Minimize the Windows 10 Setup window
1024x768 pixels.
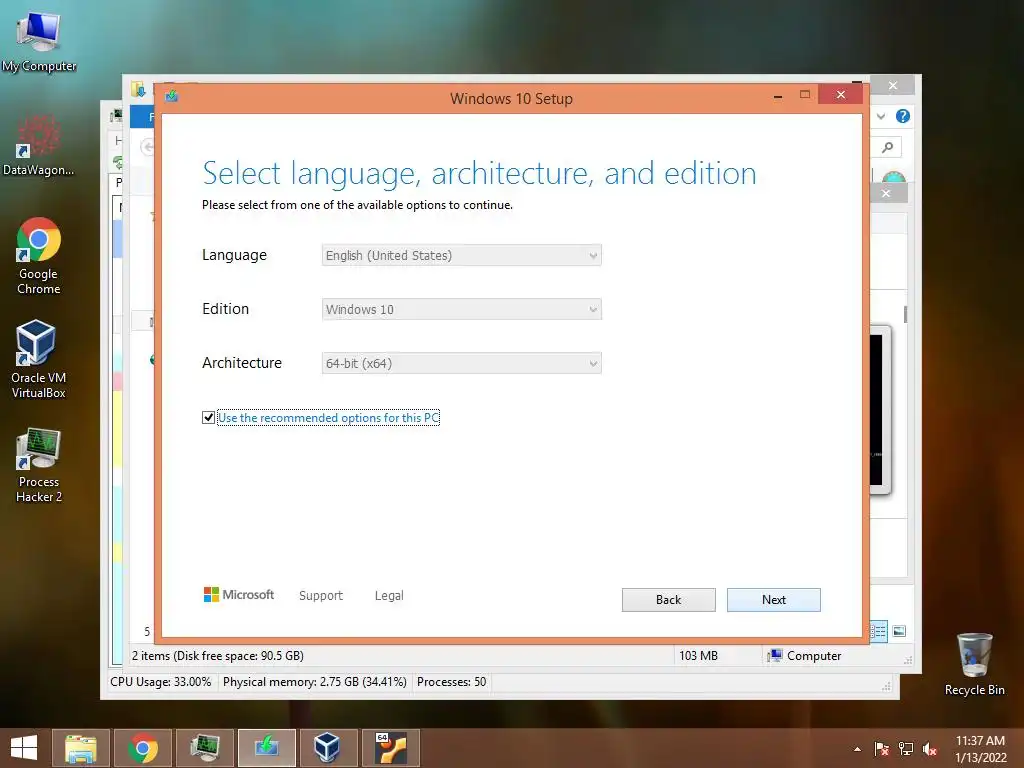[778, 96]
